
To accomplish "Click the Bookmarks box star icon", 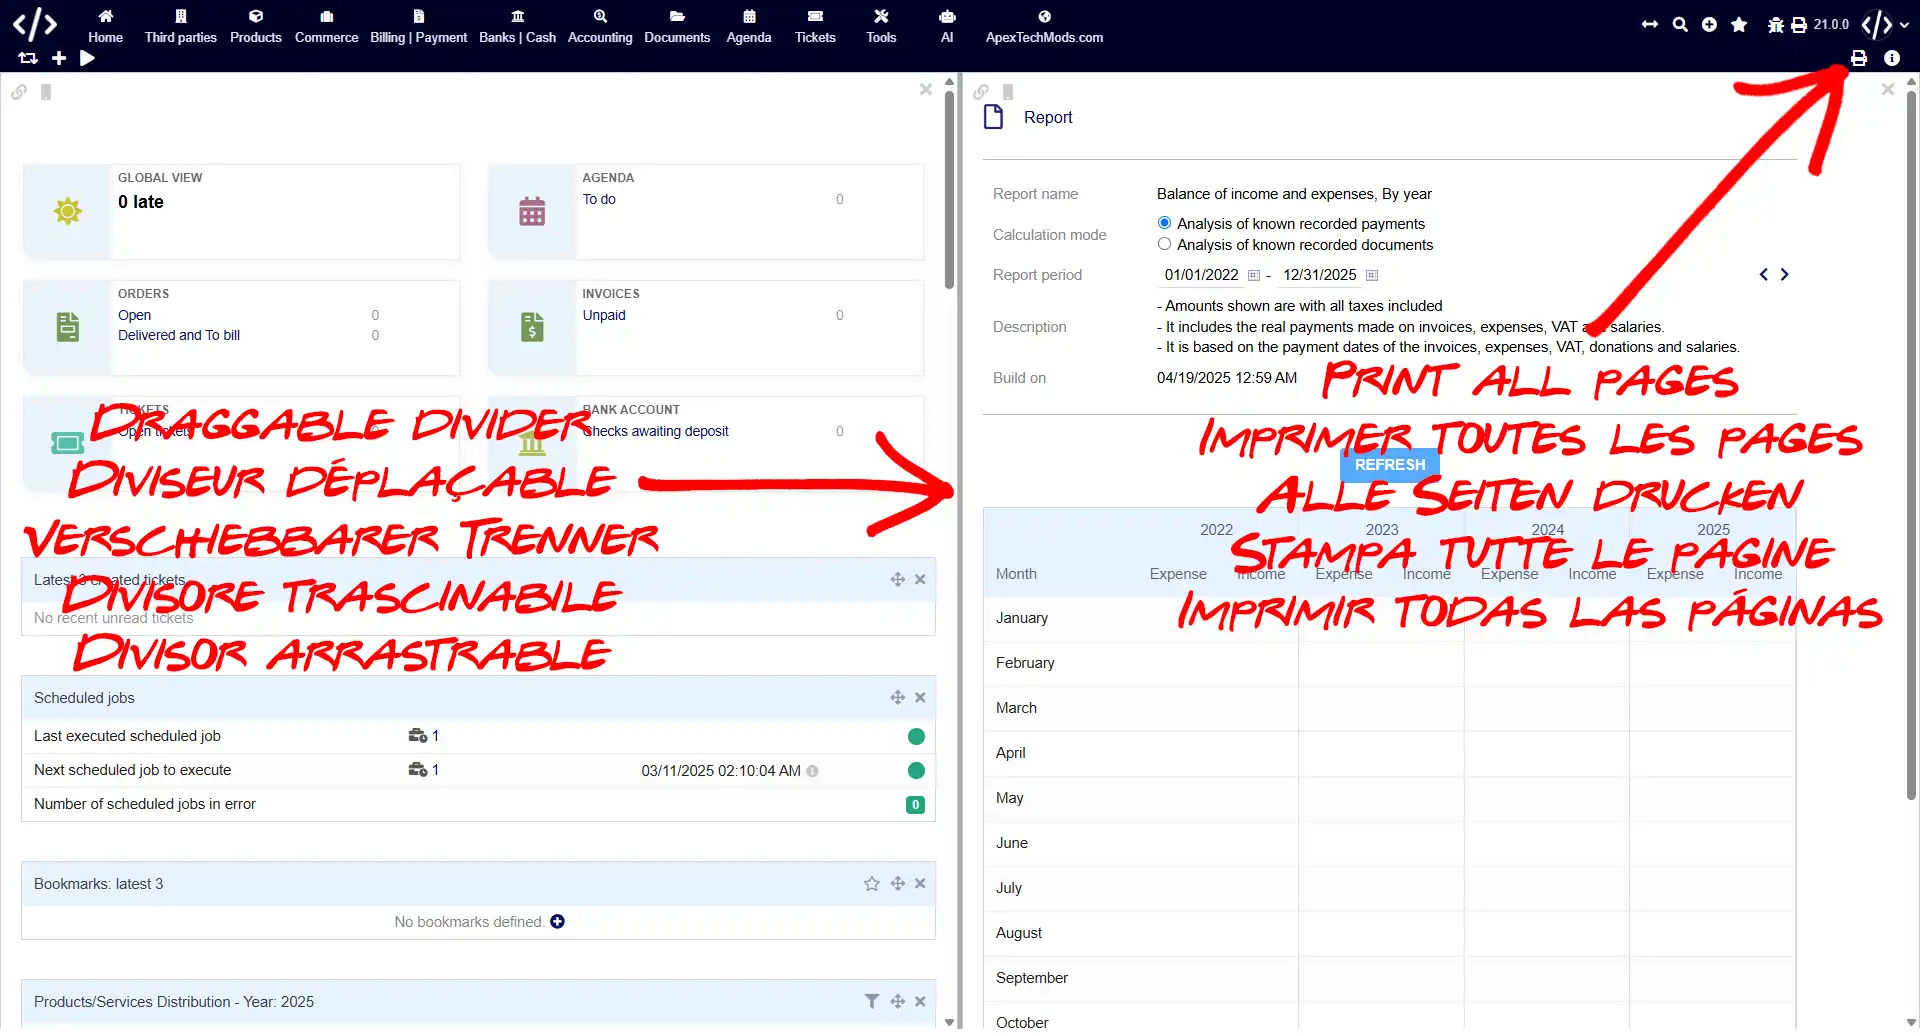I will [872, 884].
